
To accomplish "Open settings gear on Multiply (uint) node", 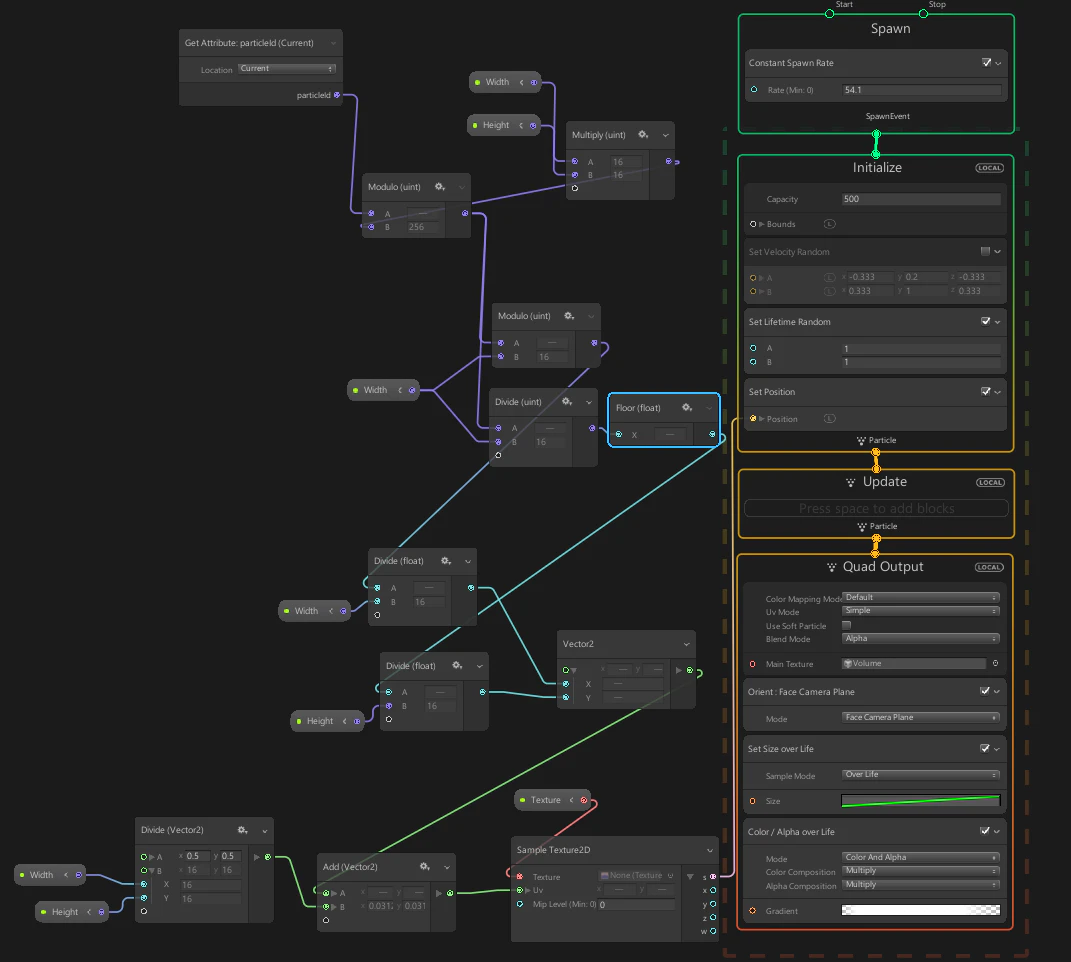I will [x=643, y=135].
